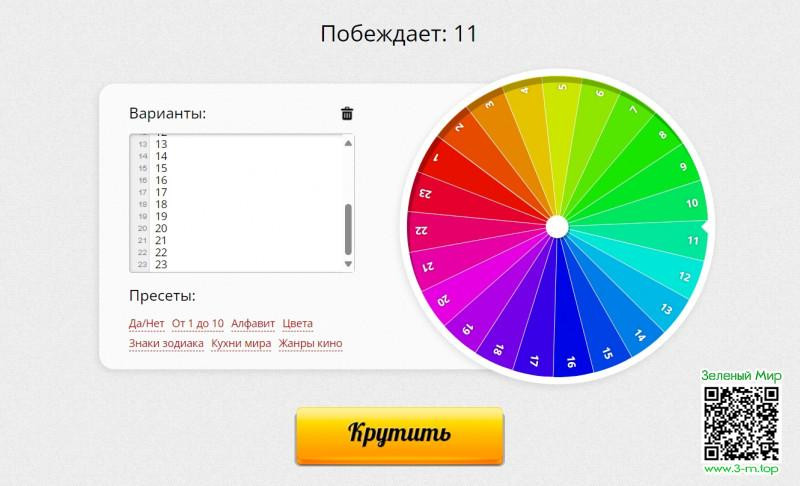Click the white center hub of the wheel
The image size is (800, 486).
(556, 228)
